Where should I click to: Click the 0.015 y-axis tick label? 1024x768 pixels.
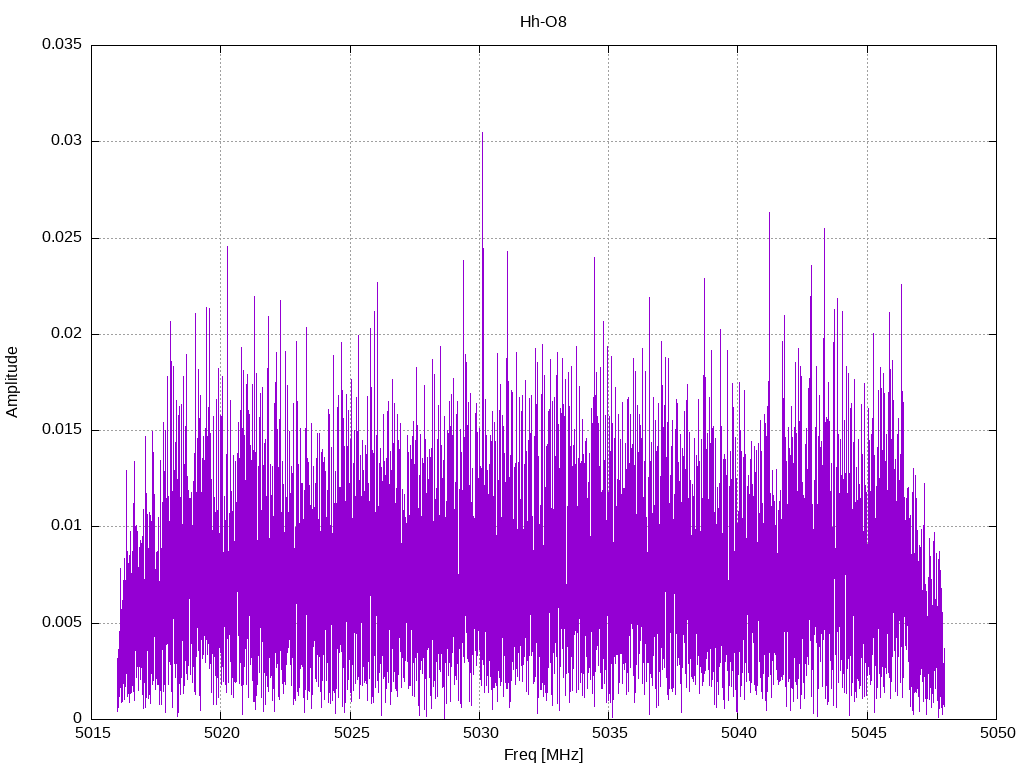[x=61, y=430]
